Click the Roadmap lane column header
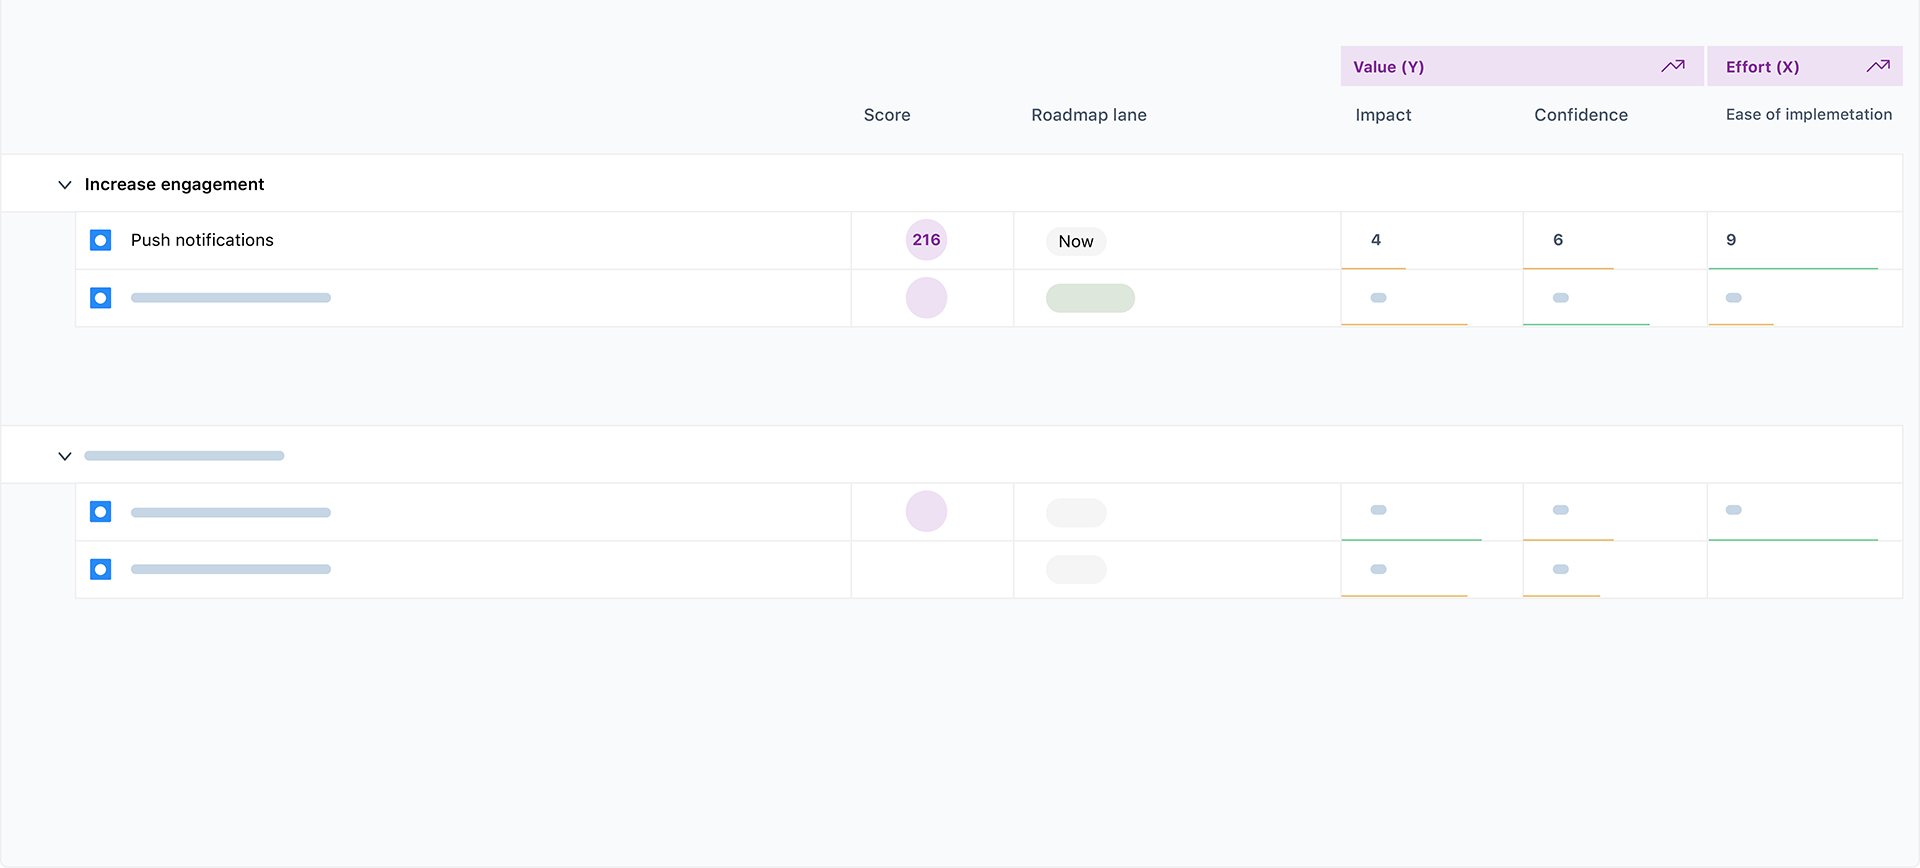 [1089, 115]
